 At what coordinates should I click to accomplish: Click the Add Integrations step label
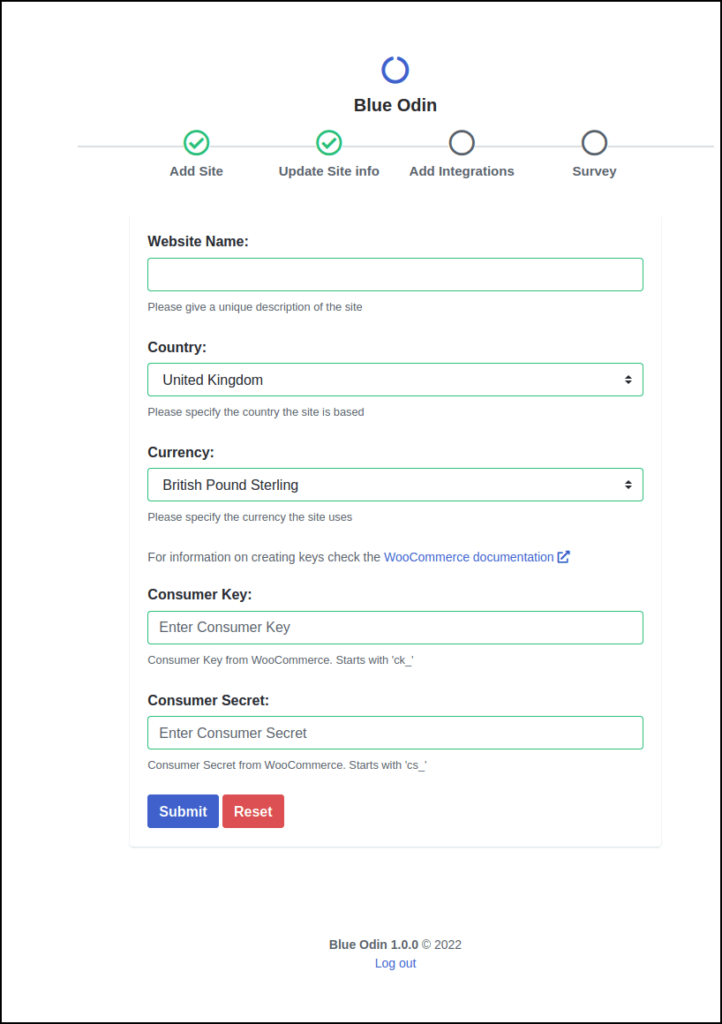(x=461, y=171)
